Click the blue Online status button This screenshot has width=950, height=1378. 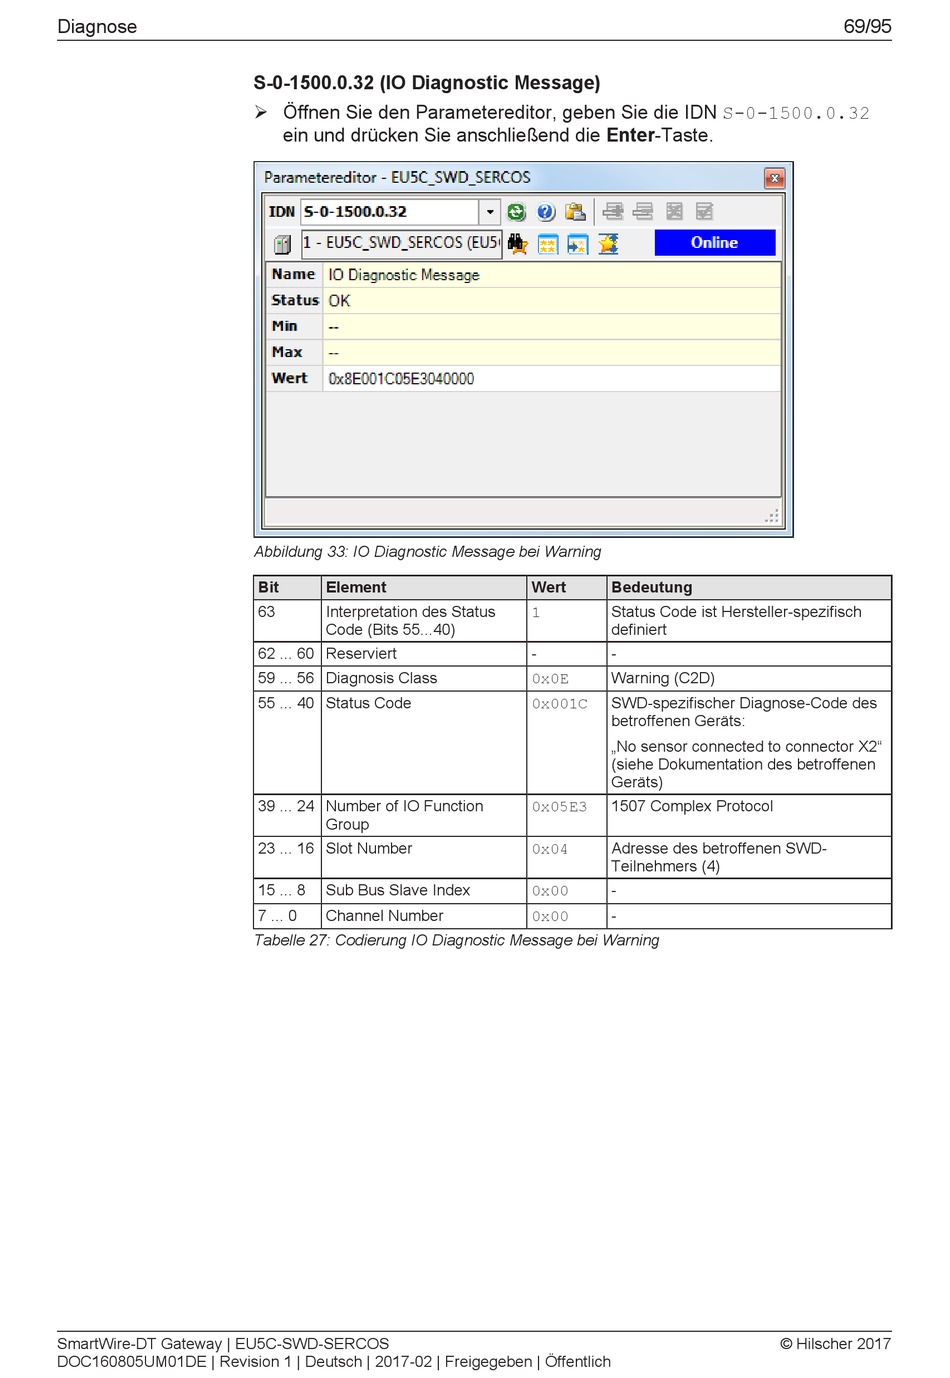point(714,243)
